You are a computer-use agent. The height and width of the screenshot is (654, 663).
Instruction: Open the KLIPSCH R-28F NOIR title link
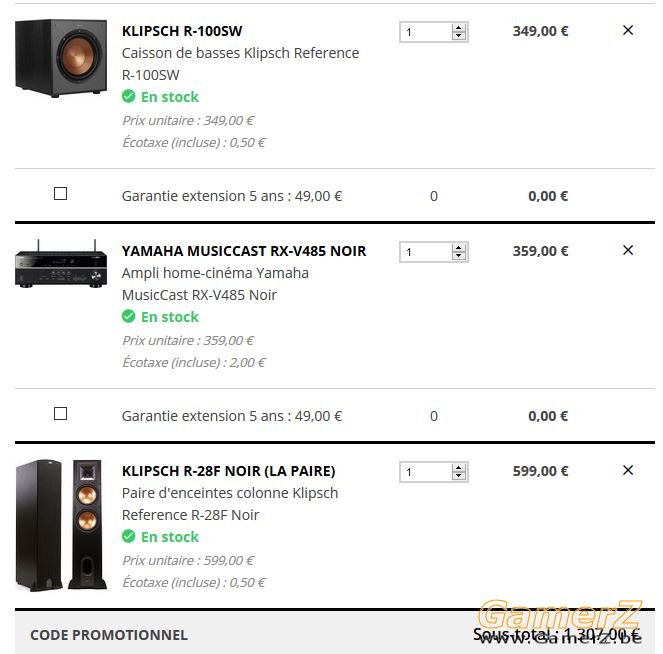pyautogui.click(x=228, y=471)
